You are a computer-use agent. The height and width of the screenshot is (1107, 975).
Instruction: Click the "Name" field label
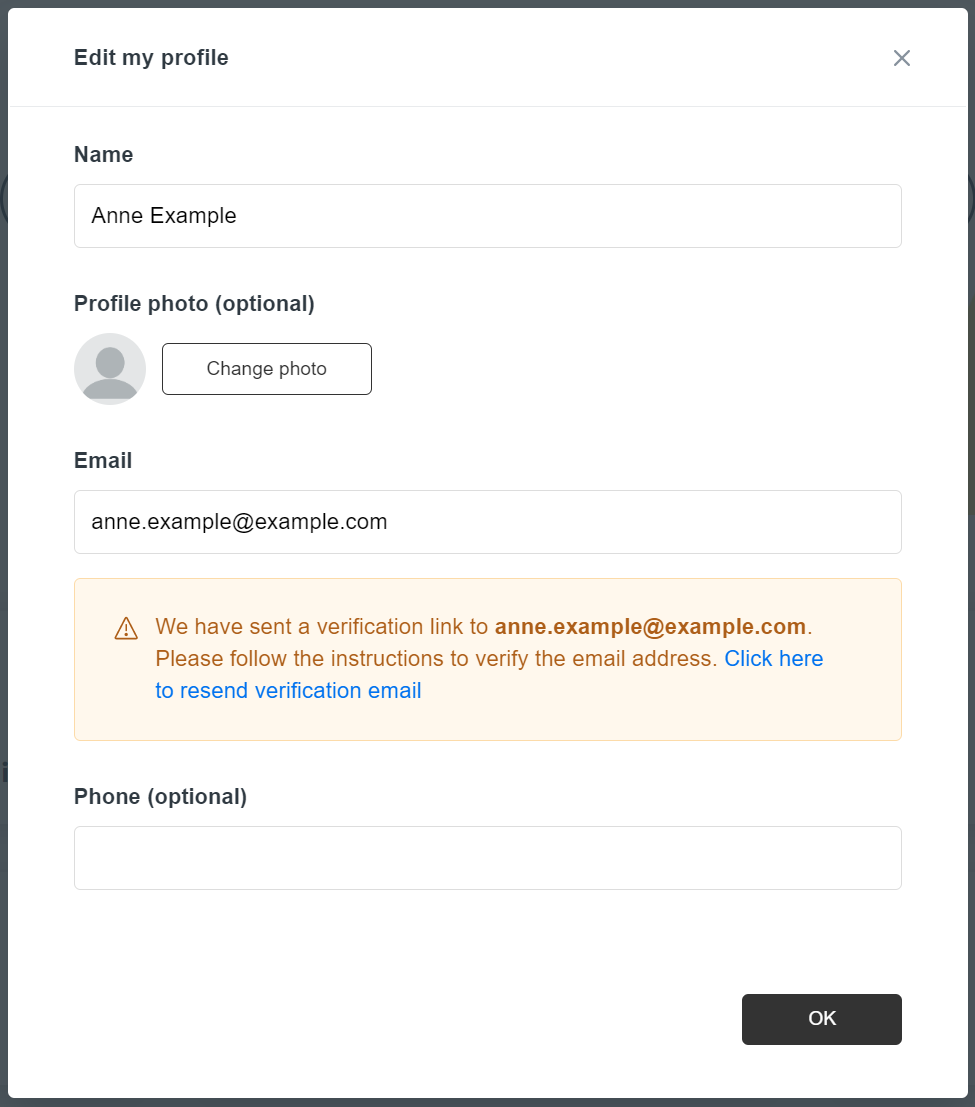(x=103, y=155)
